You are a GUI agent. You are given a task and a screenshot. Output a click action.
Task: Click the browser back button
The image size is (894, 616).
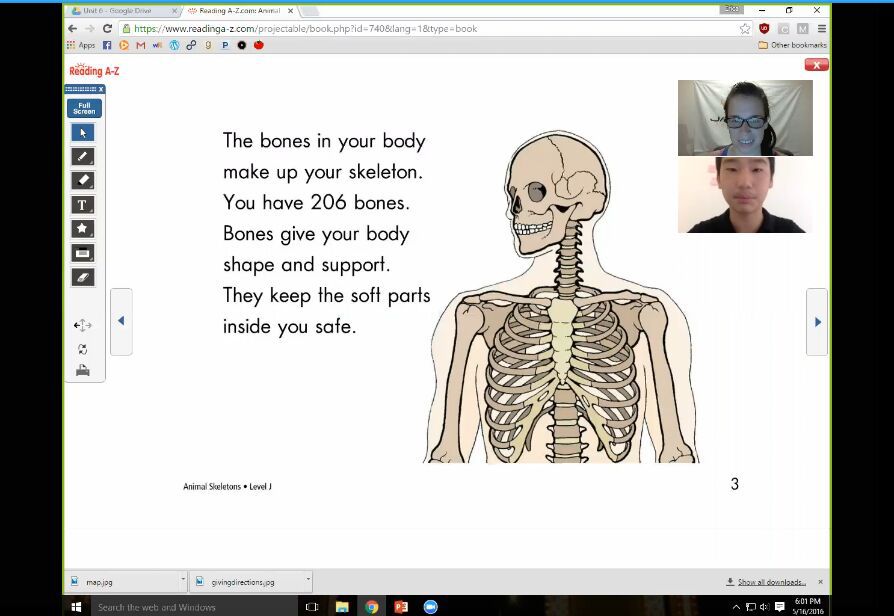pos(72,29)
